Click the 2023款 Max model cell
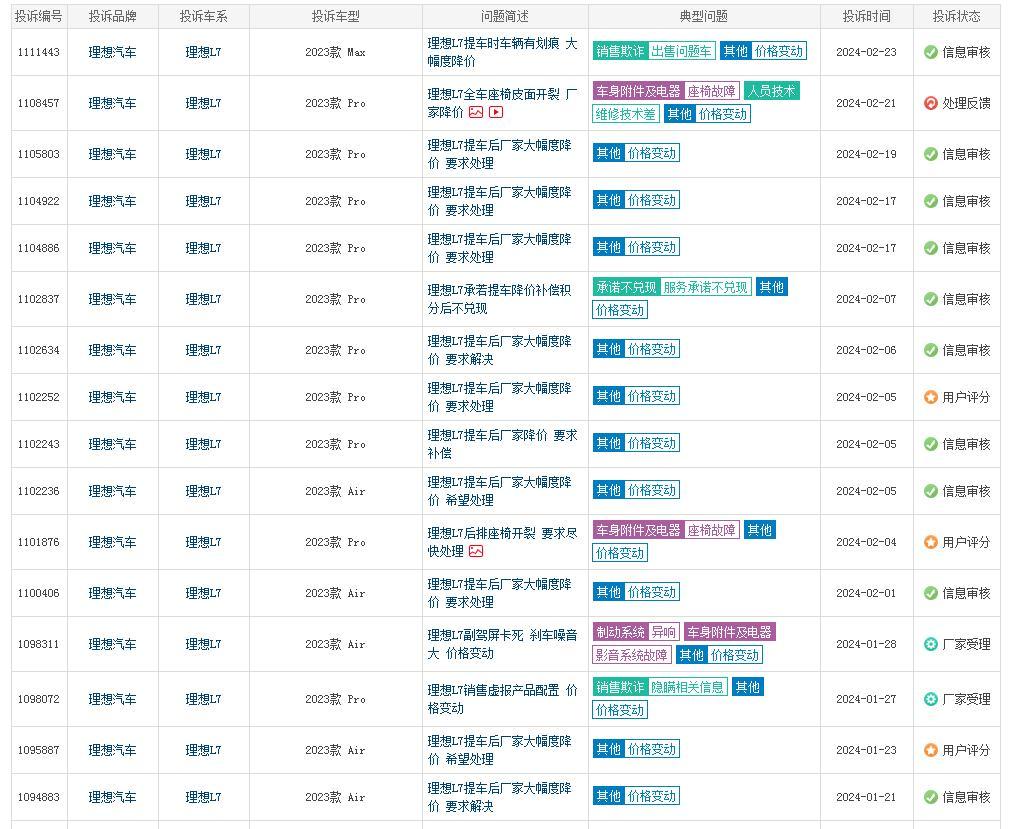Image resolution: width=1015 pixels, height=829 pixels. [x=335, y=52]
